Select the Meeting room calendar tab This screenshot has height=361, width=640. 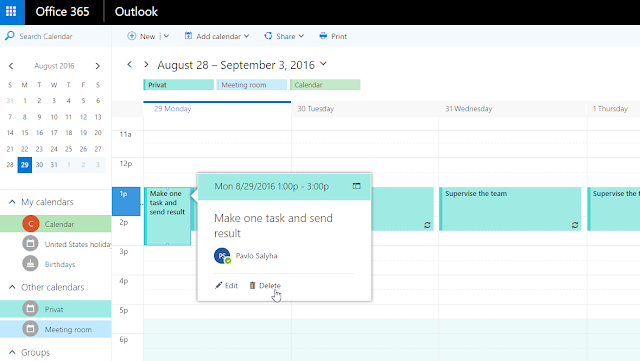[251, 85]
